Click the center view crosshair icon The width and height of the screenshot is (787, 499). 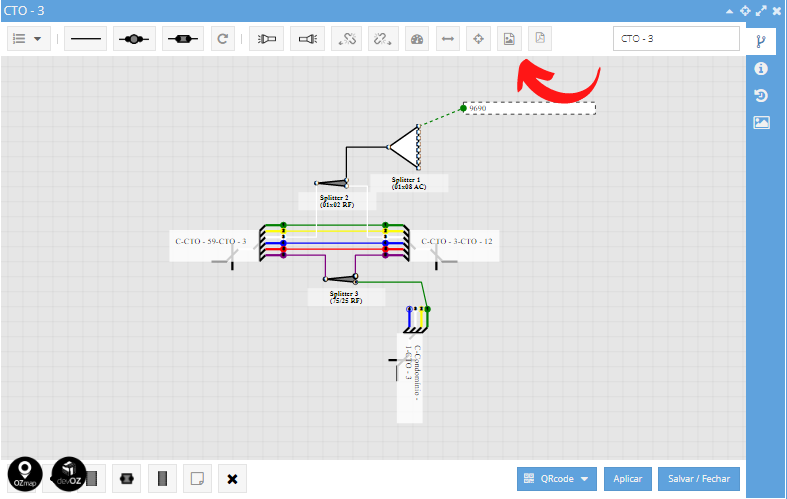[478, 39]
